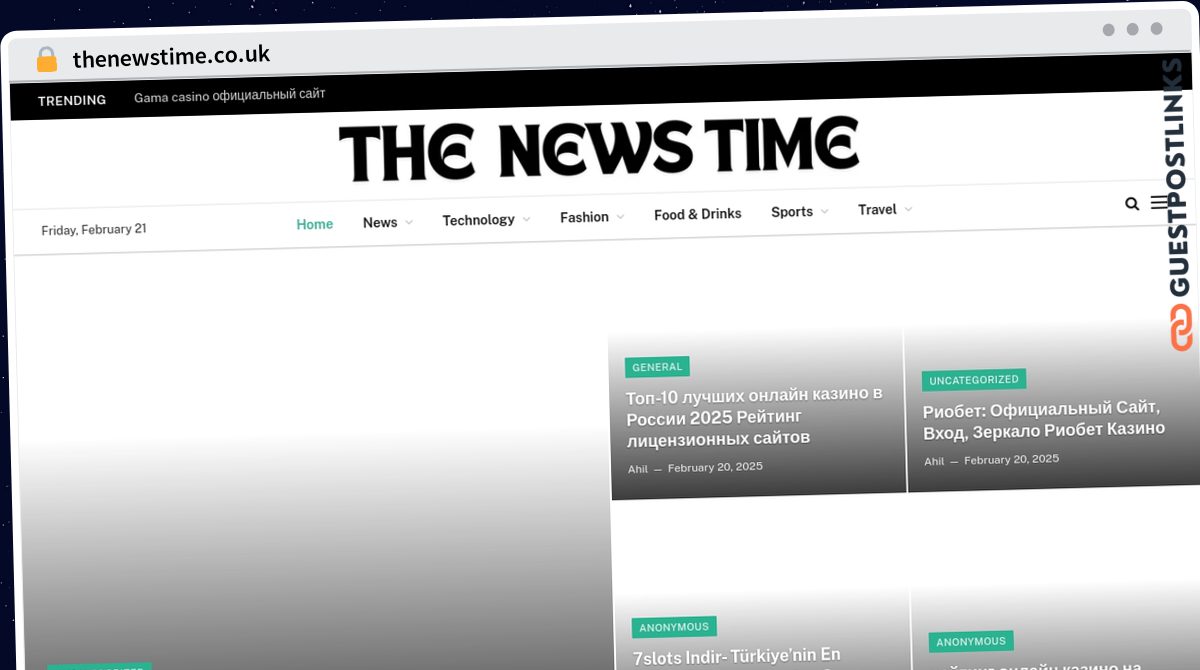The height and width of the screenshot is (670, 1200).
Task: Click the padlock icon beside the URL
Action: [47, 60]
